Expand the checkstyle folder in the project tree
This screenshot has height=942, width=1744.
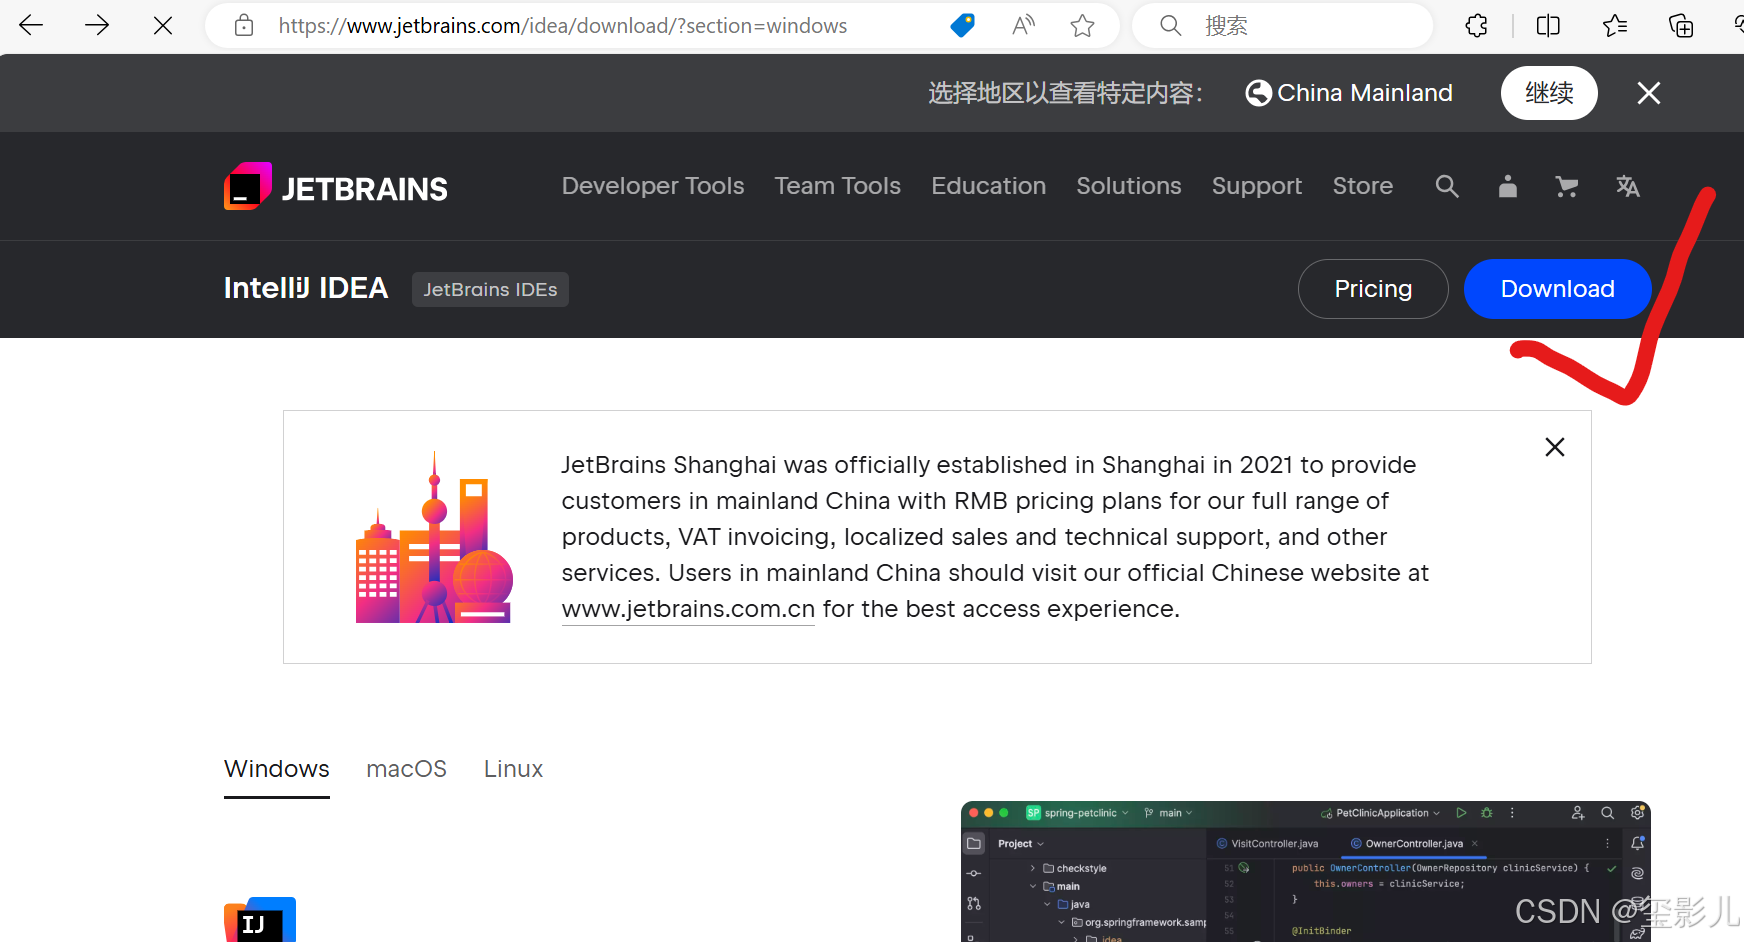1032,868
